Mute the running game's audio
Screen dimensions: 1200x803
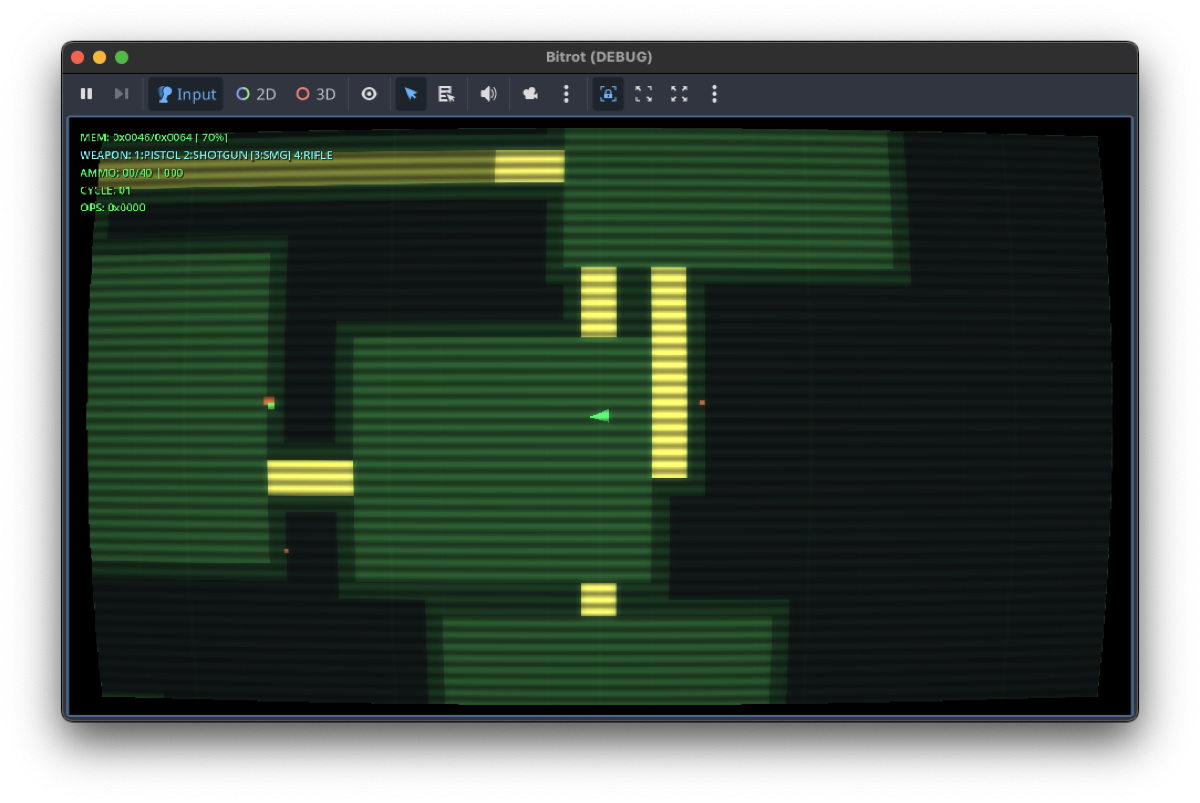488,93
